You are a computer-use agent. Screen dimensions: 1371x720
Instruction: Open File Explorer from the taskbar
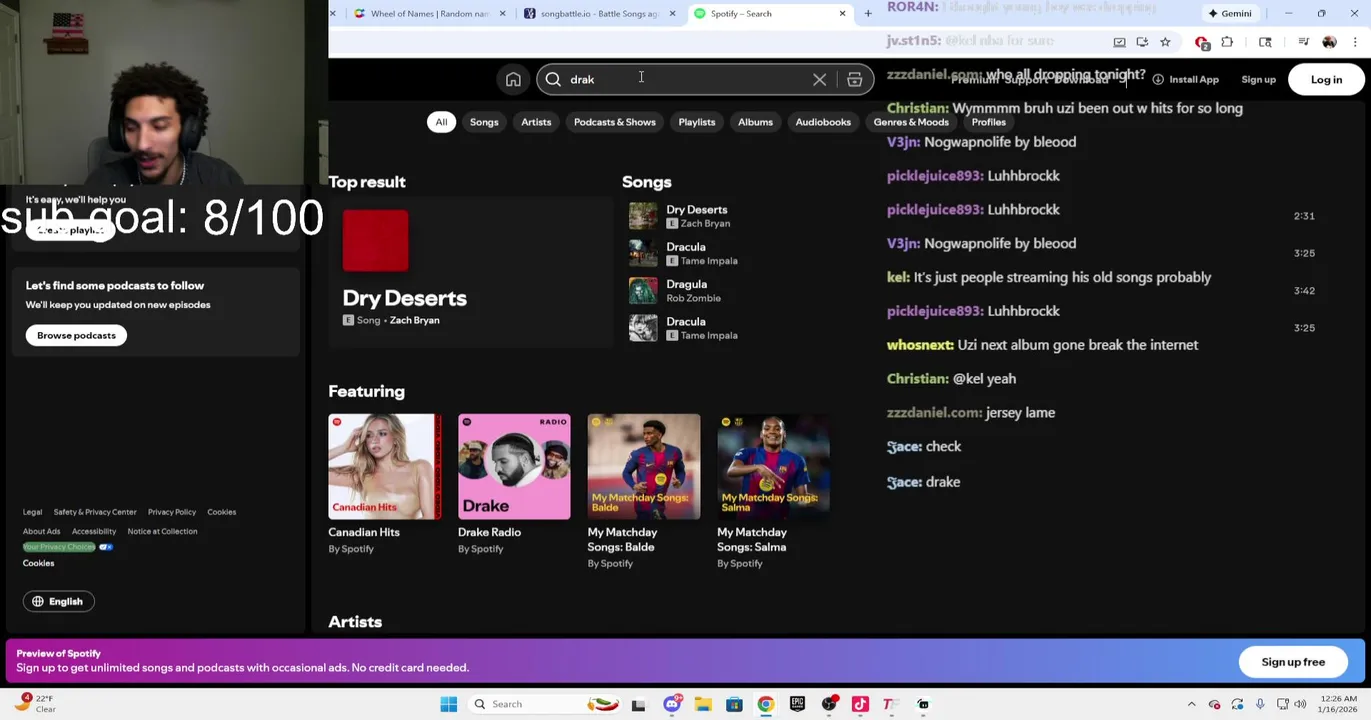point(703,704)
